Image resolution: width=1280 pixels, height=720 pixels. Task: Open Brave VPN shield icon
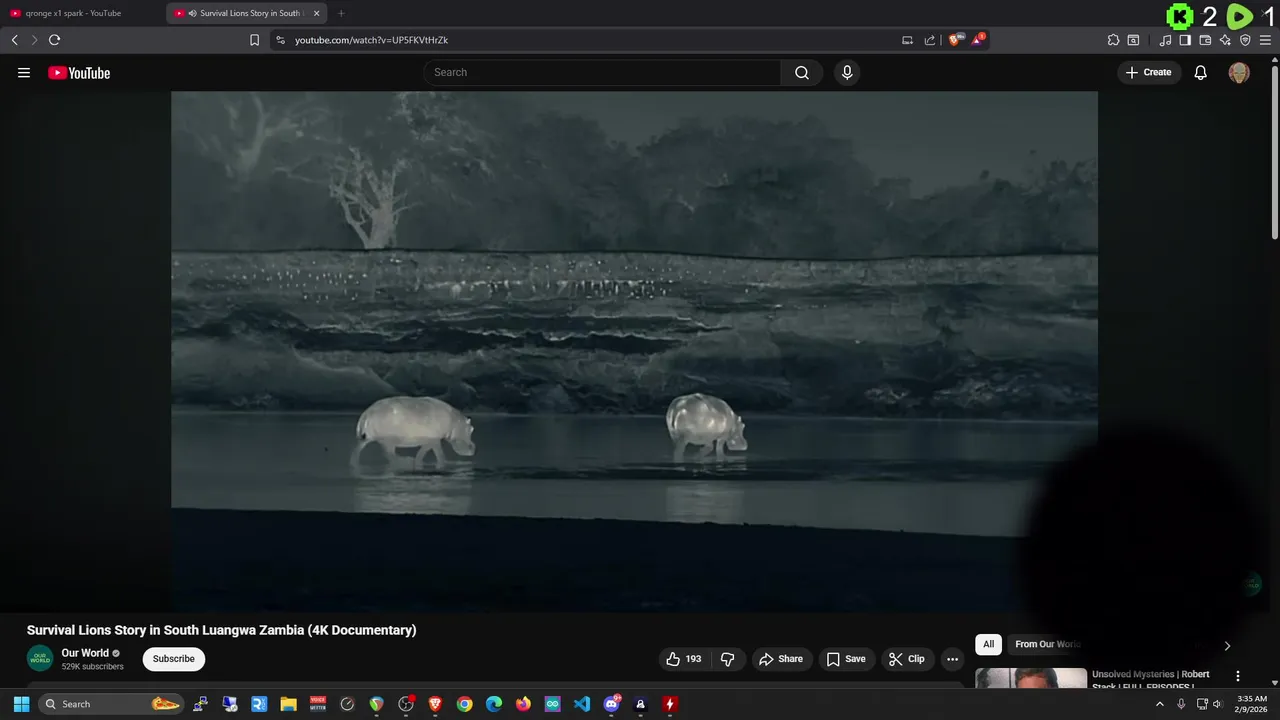(x=1245, y=40)
